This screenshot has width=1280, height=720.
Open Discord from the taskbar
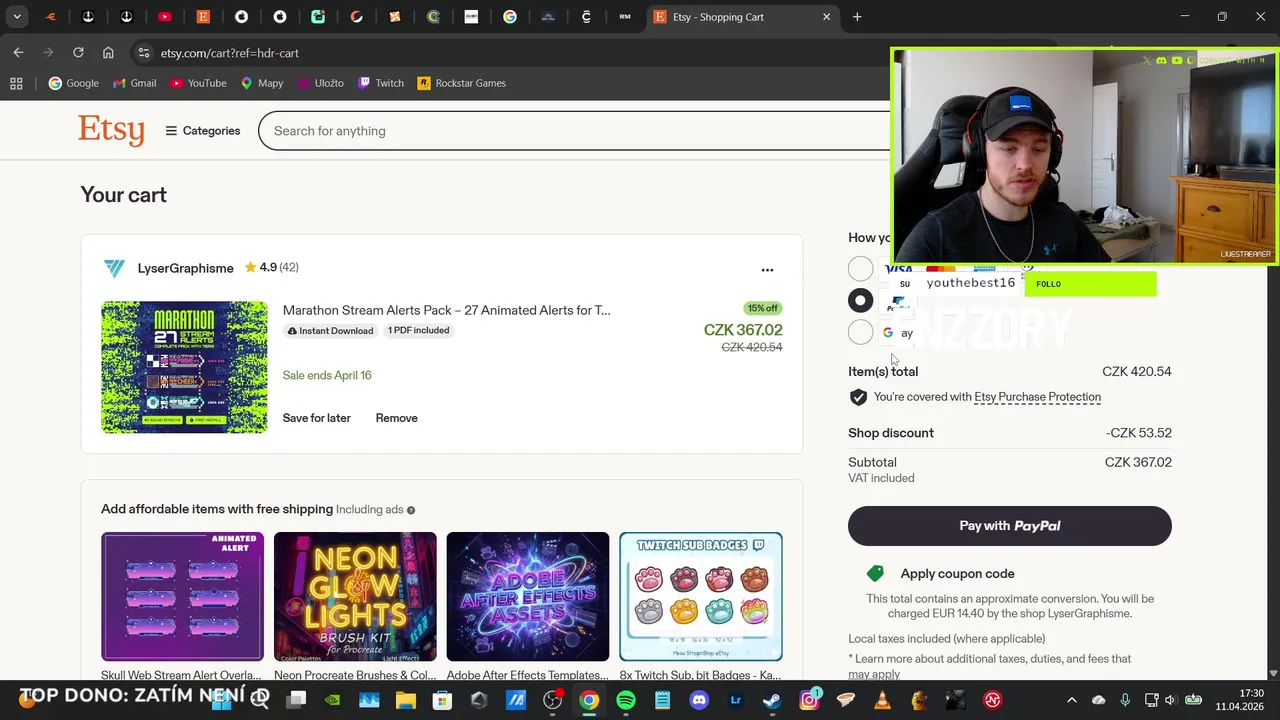click(x=699, y=700)
